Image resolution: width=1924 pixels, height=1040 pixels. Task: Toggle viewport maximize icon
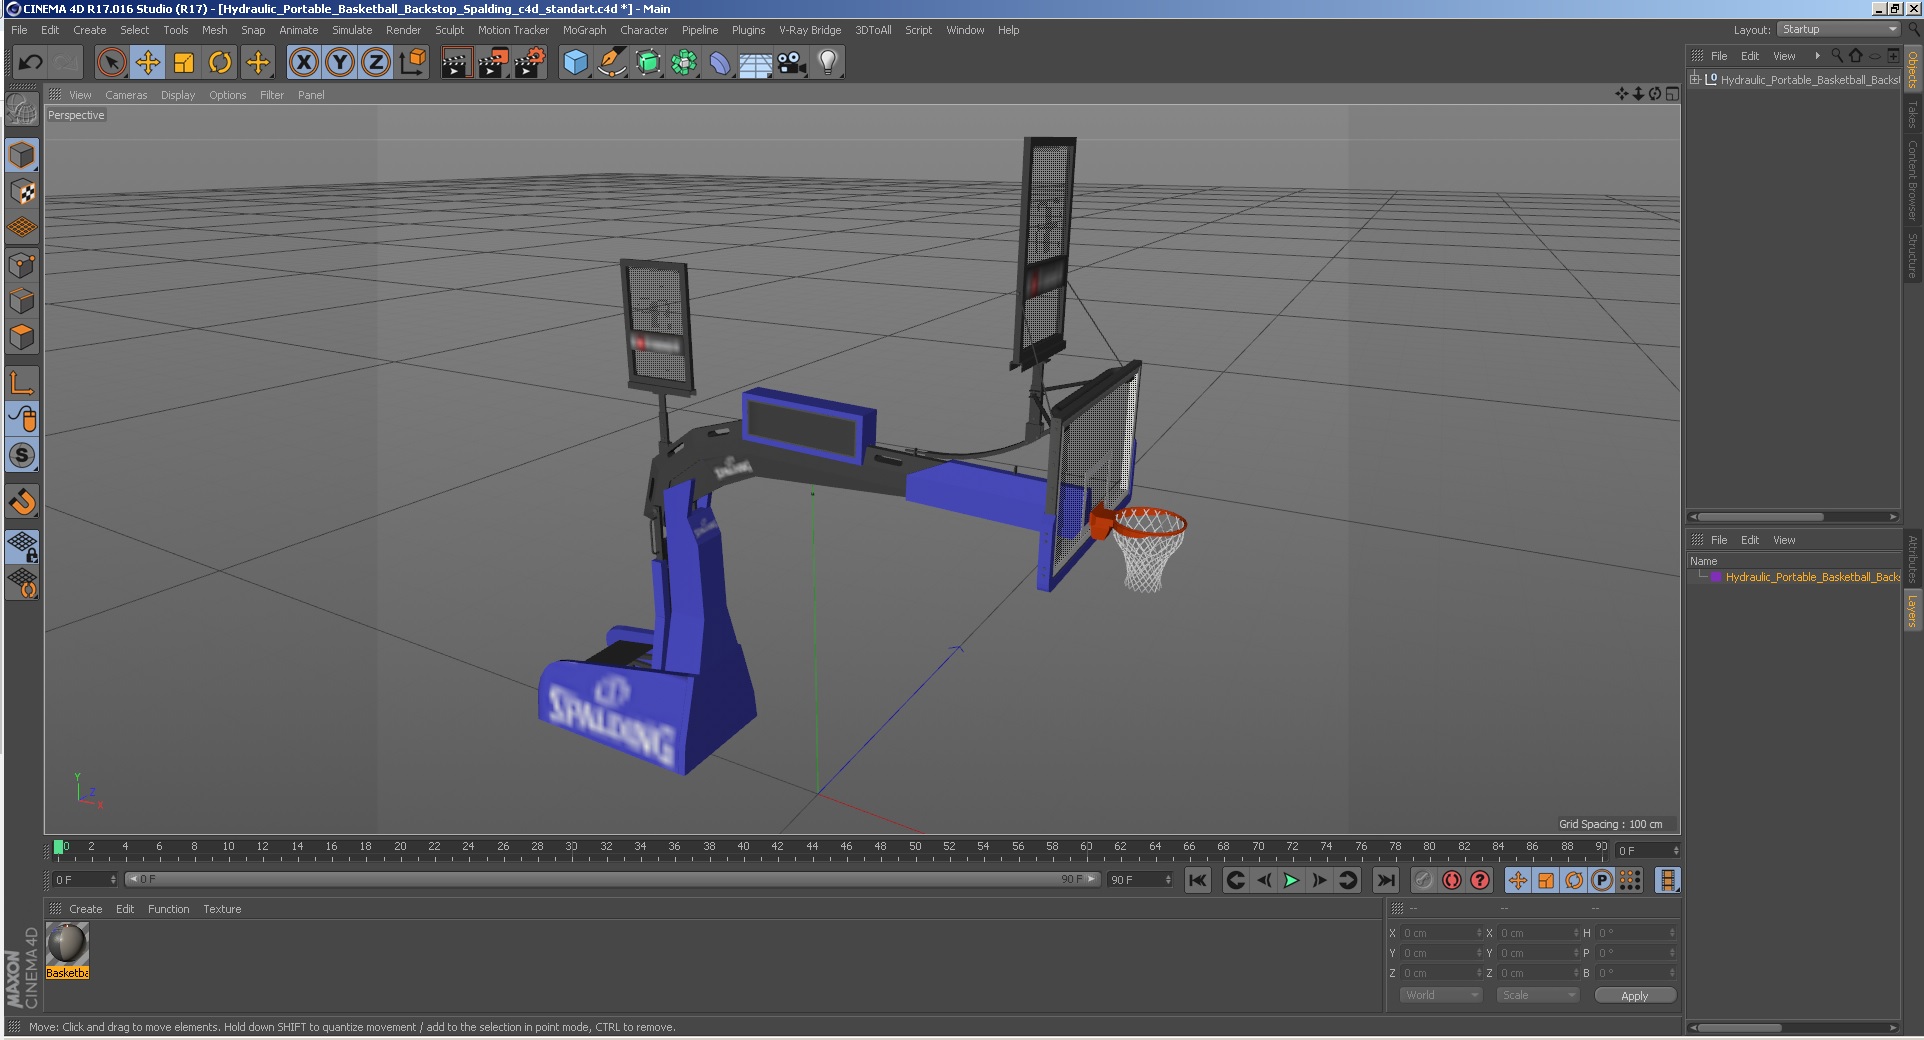pyautogui.click(x=1672, y=94)
